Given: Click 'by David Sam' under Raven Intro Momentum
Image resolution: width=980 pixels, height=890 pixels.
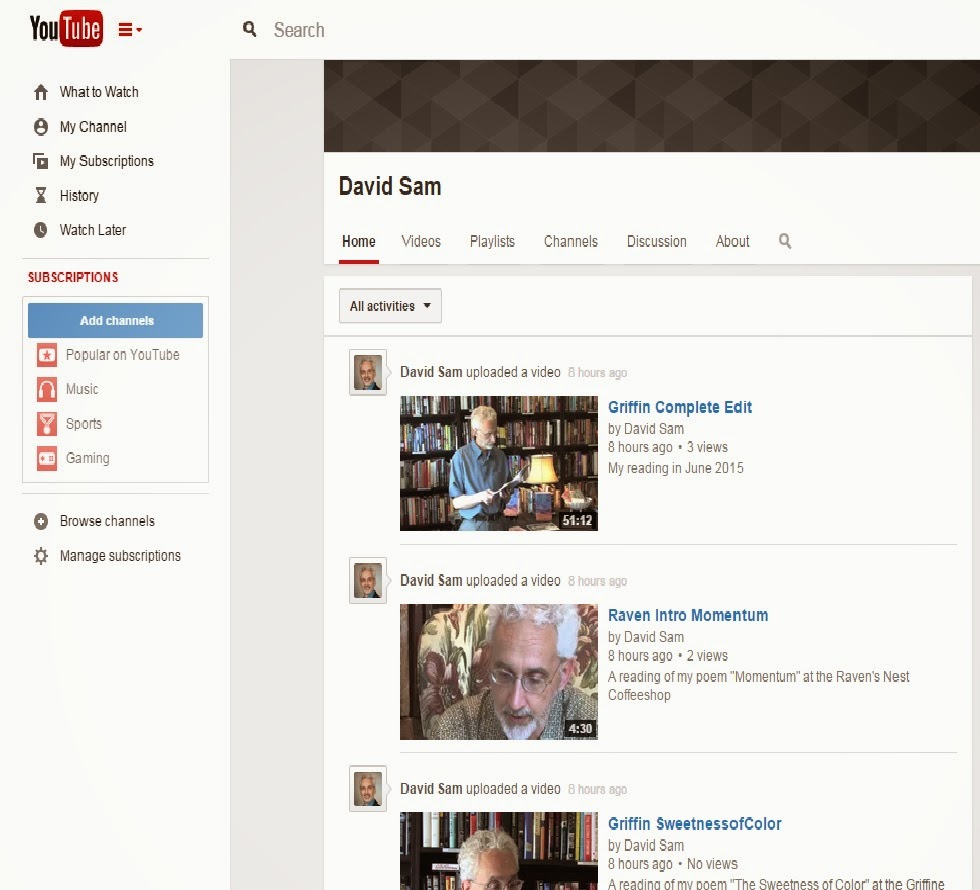Looking at the screenshot, I should pos(646,638).
